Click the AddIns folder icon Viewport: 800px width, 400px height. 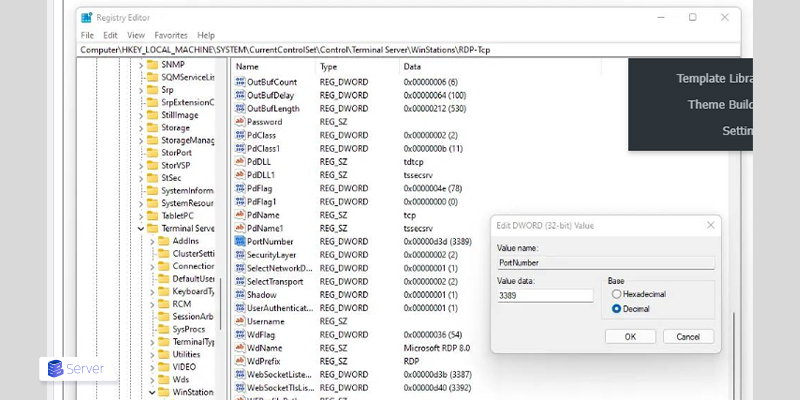163,241
